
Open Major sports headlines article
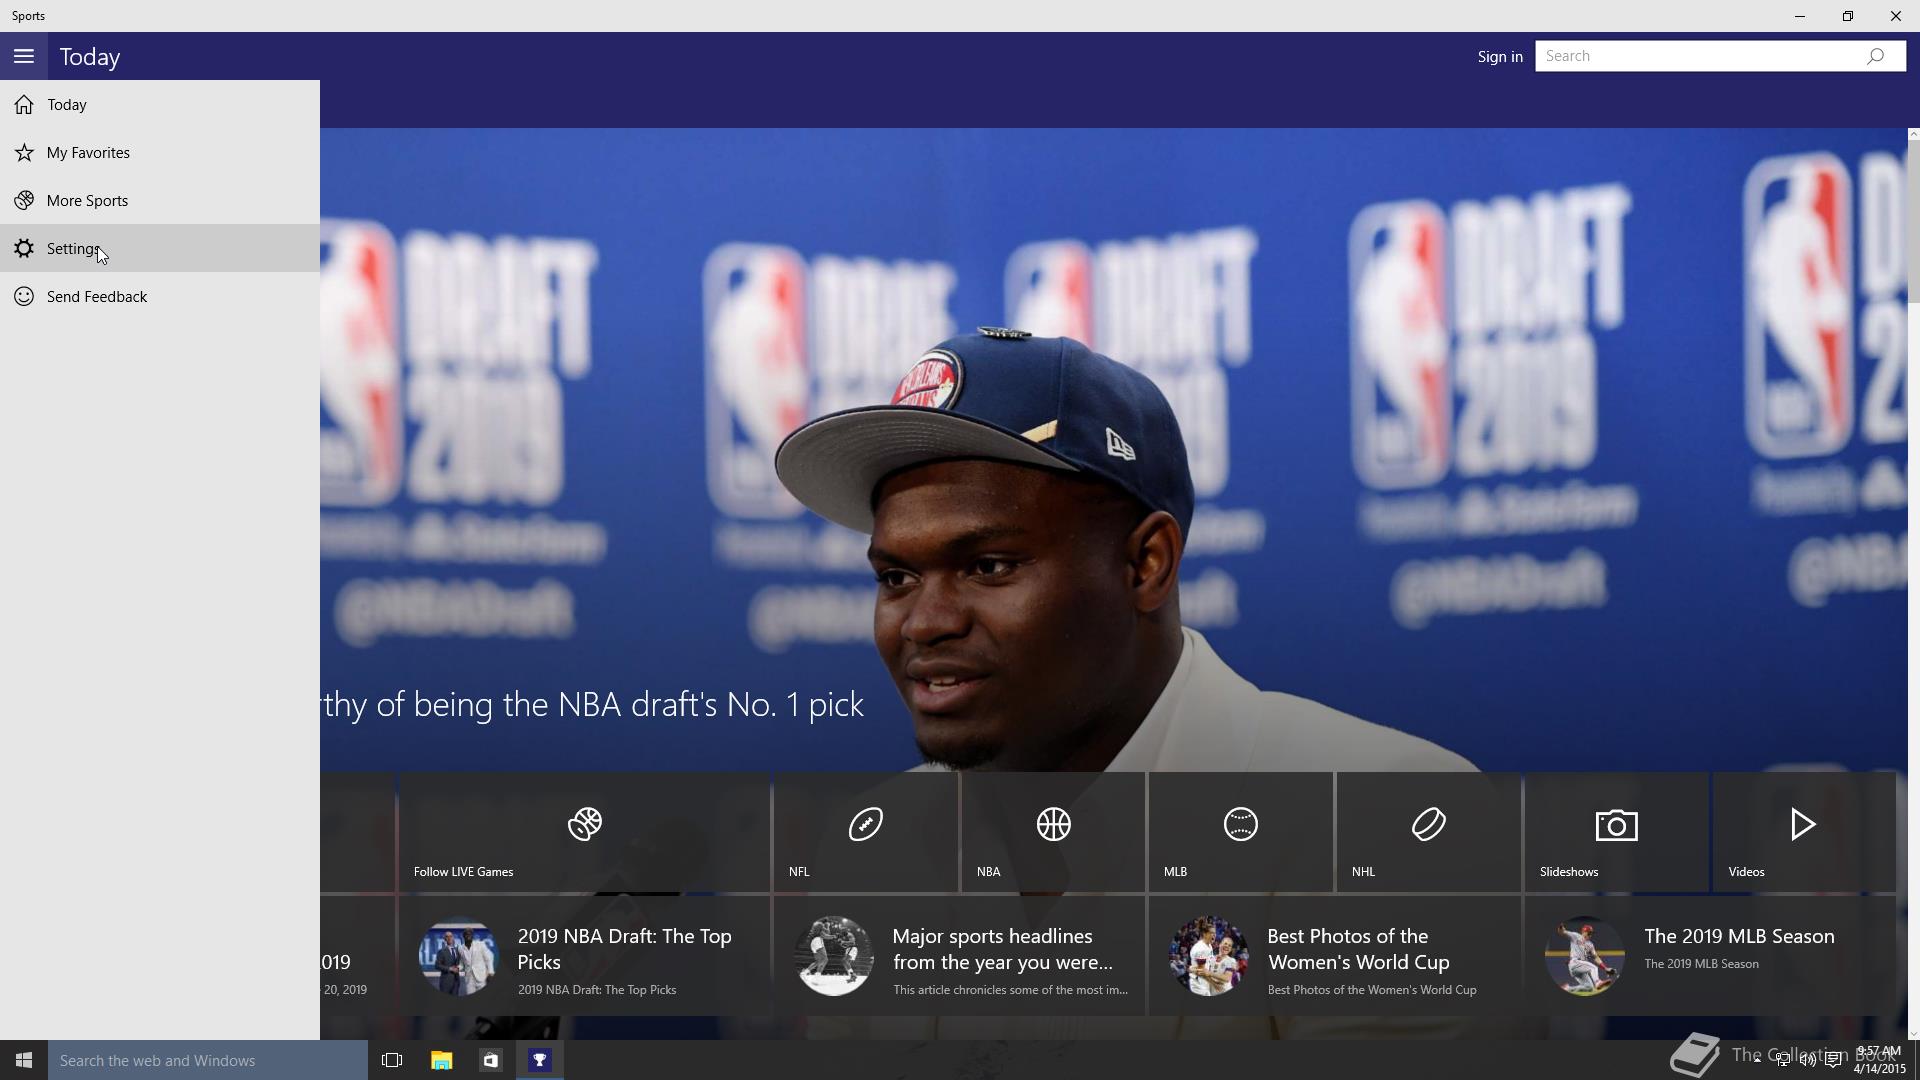coord(960,956)
